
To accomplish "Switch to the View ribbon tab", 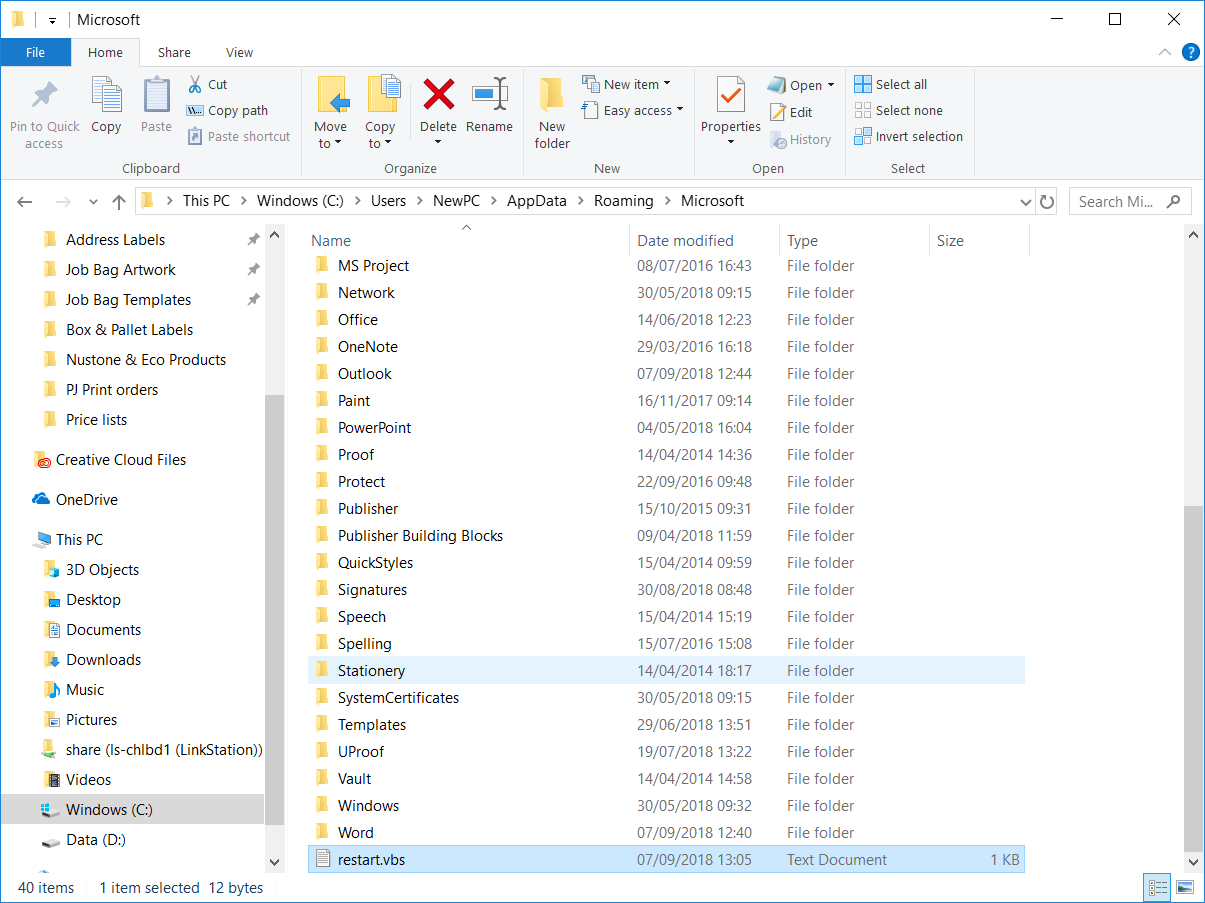I will pos(239,52).
